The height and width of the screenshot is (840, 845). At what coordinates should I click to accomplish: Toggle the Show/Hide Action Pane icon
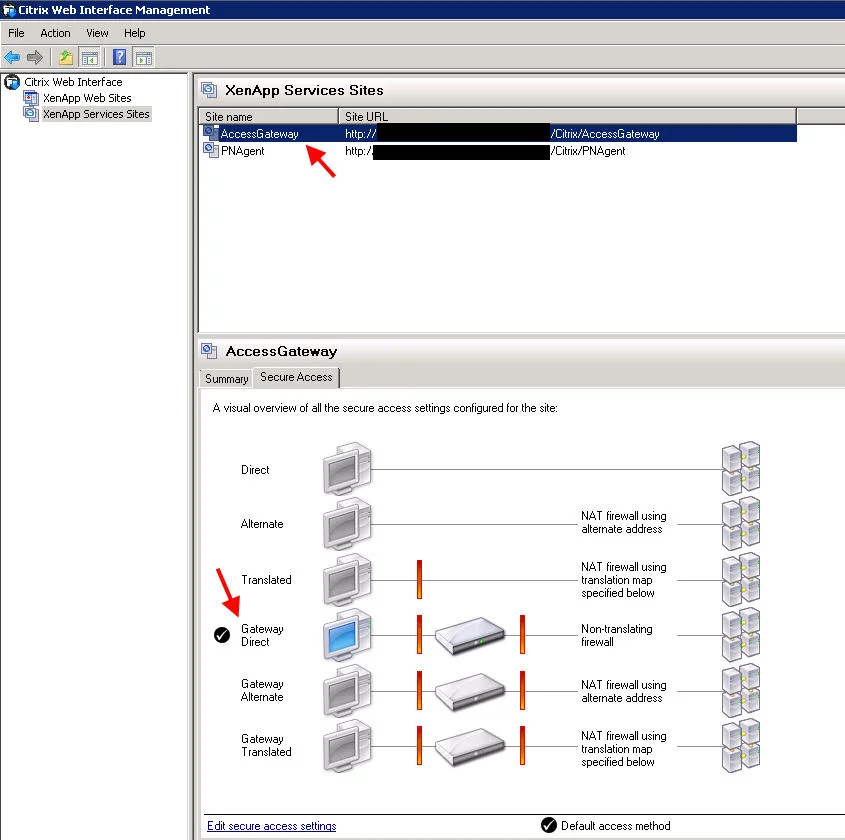click(x=143, y=57)
